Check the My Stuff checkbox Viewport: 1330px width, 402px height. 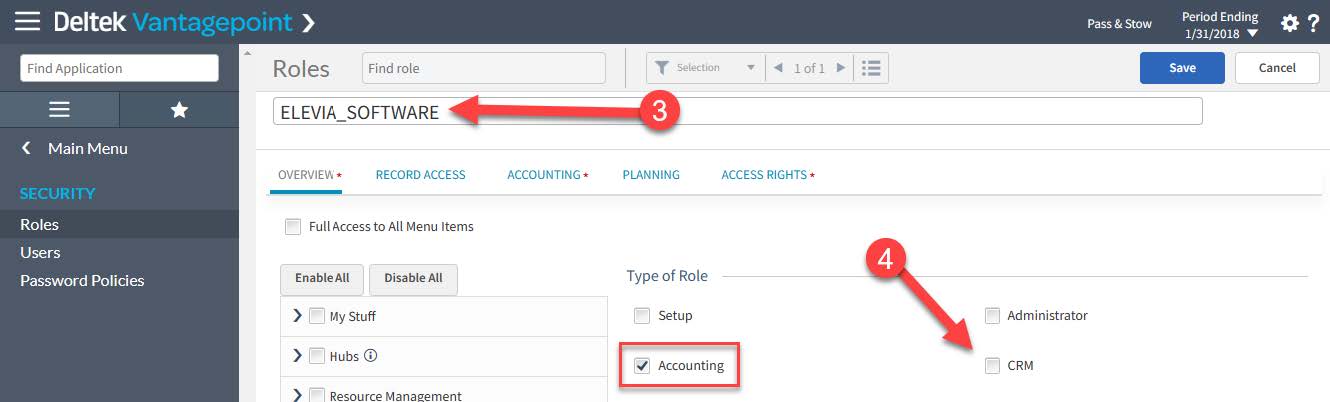click(317, 316)
